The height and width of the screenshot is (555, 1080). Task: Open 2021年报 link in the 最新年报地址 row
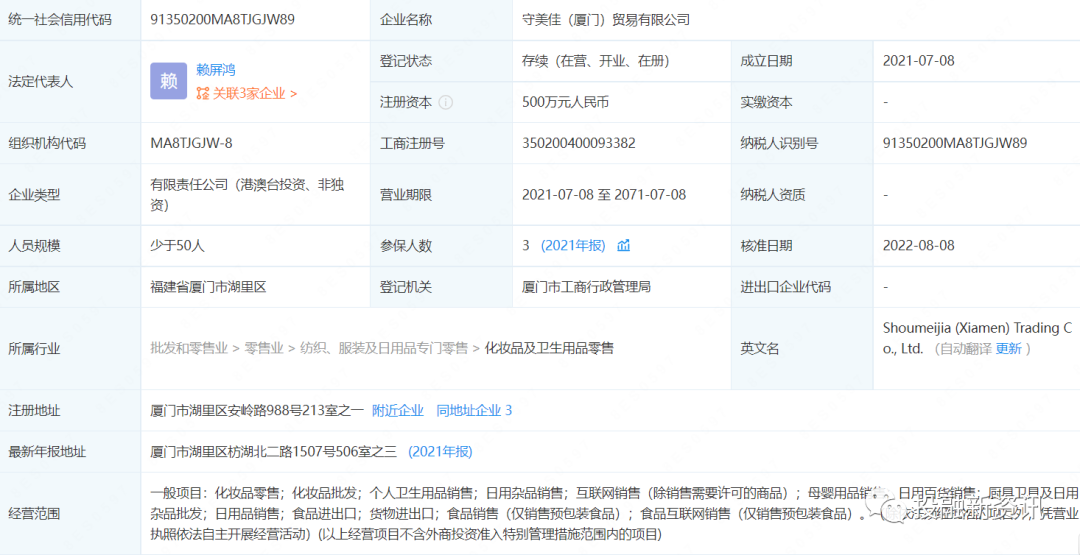pyautogui.click(x=440, y=452)
